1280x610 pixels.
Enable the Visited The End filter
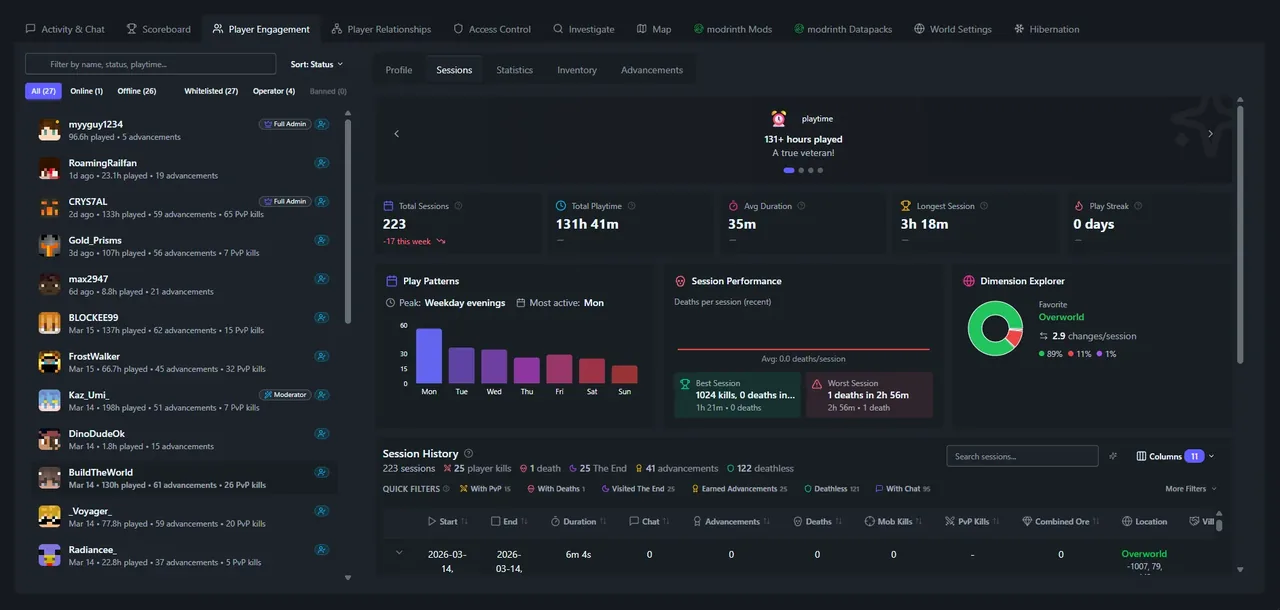(x=639, y=488)
